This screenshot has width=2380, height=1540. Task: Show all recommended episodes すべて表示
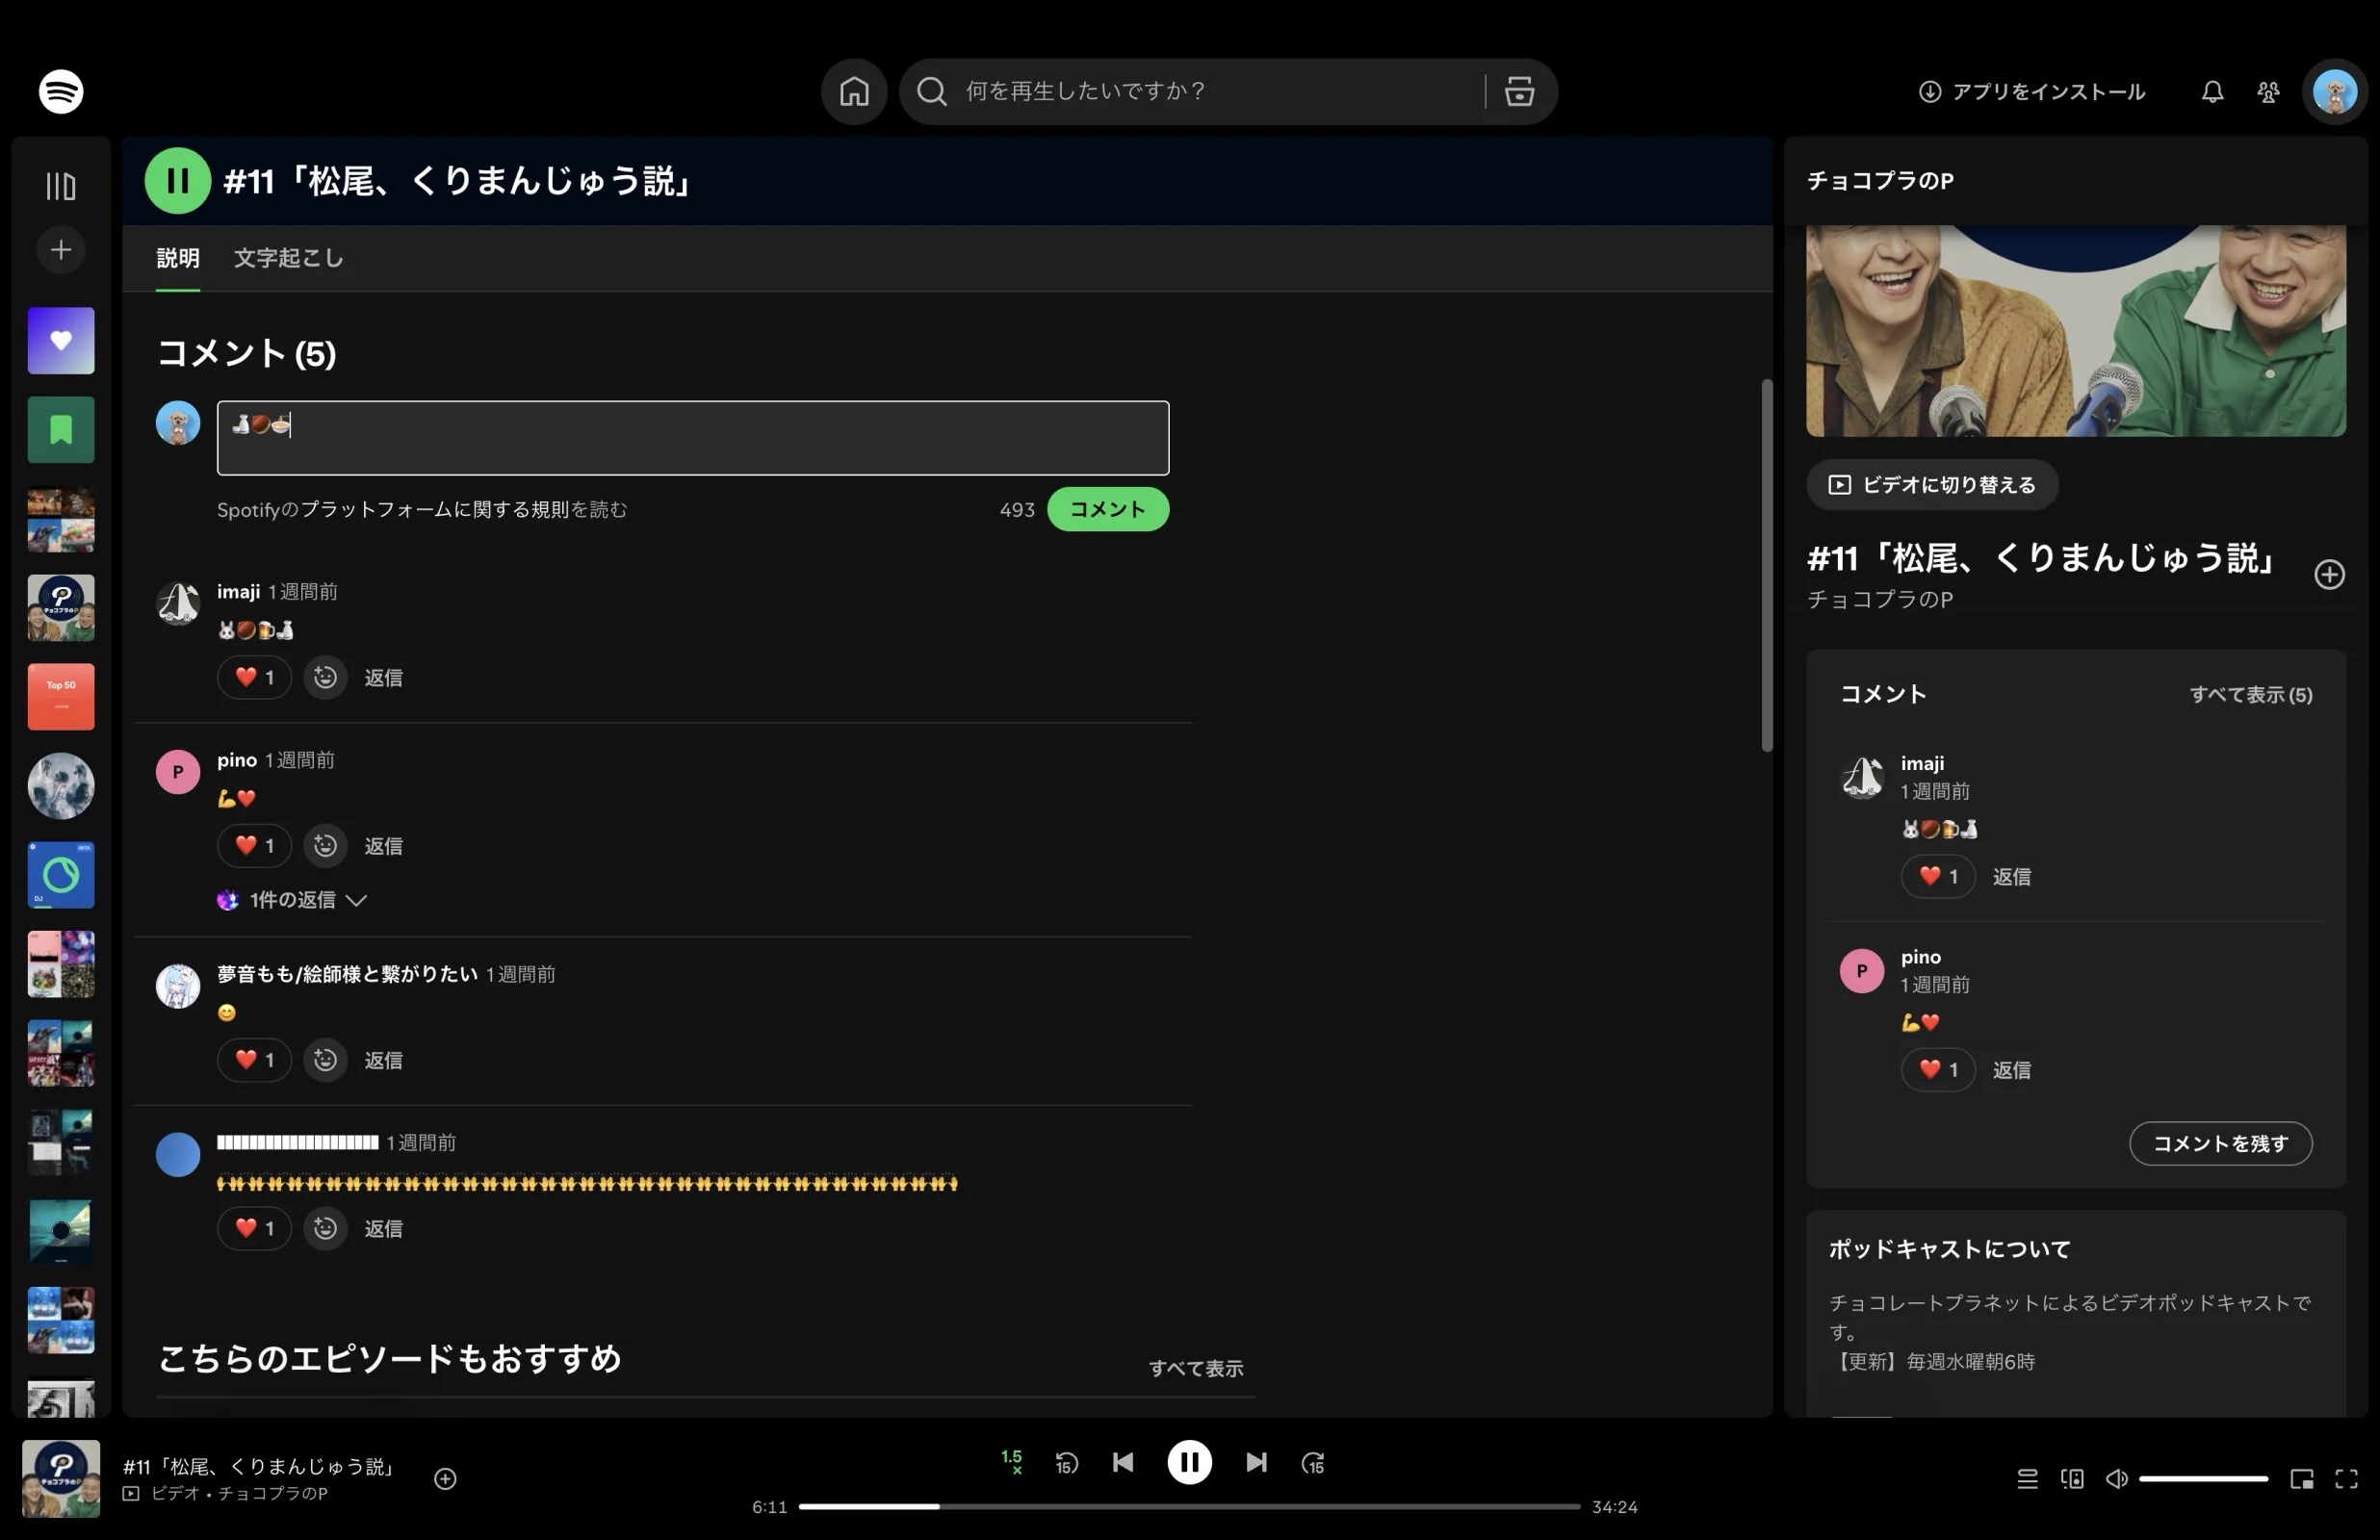pyautogui.click(x=1195, y=1368)
